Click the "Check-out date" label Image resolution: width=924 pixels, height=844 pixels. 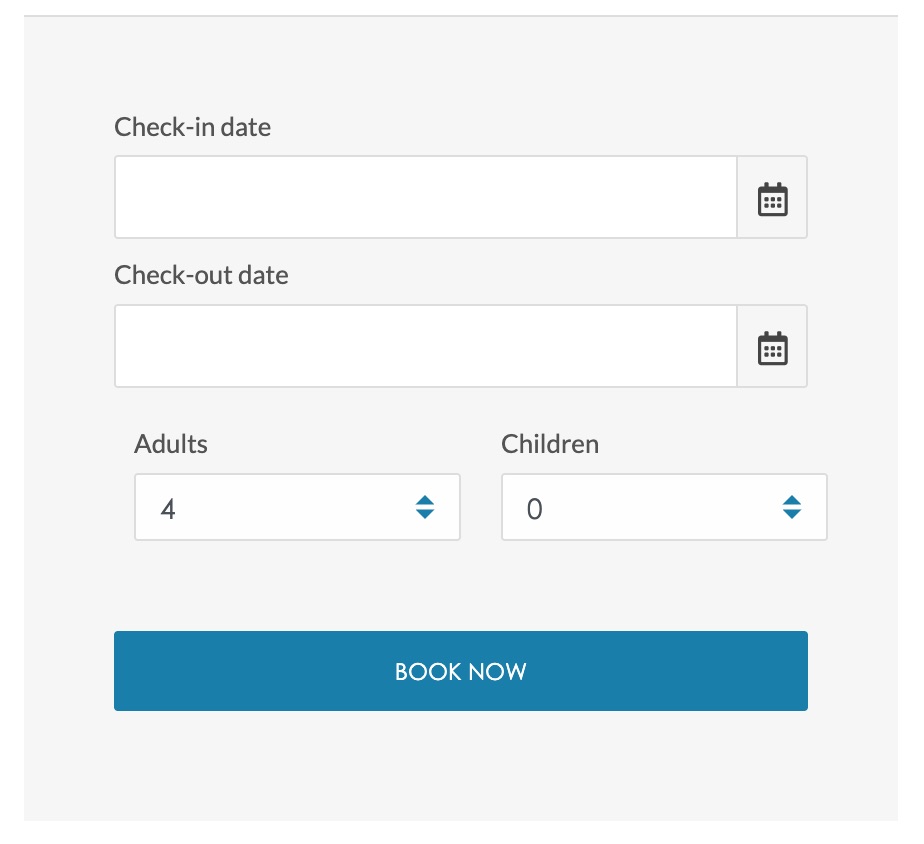[201, 275]
